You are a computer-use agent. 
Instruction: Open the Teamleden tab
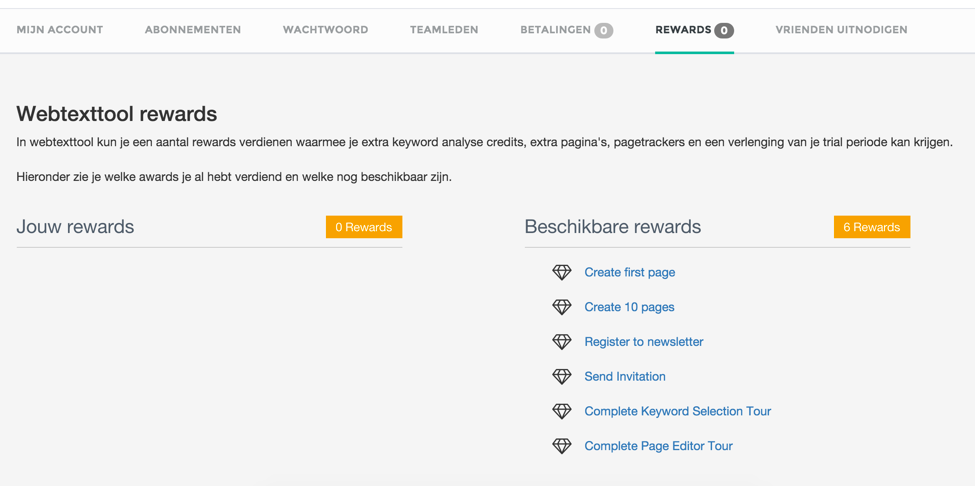[444, 30]
